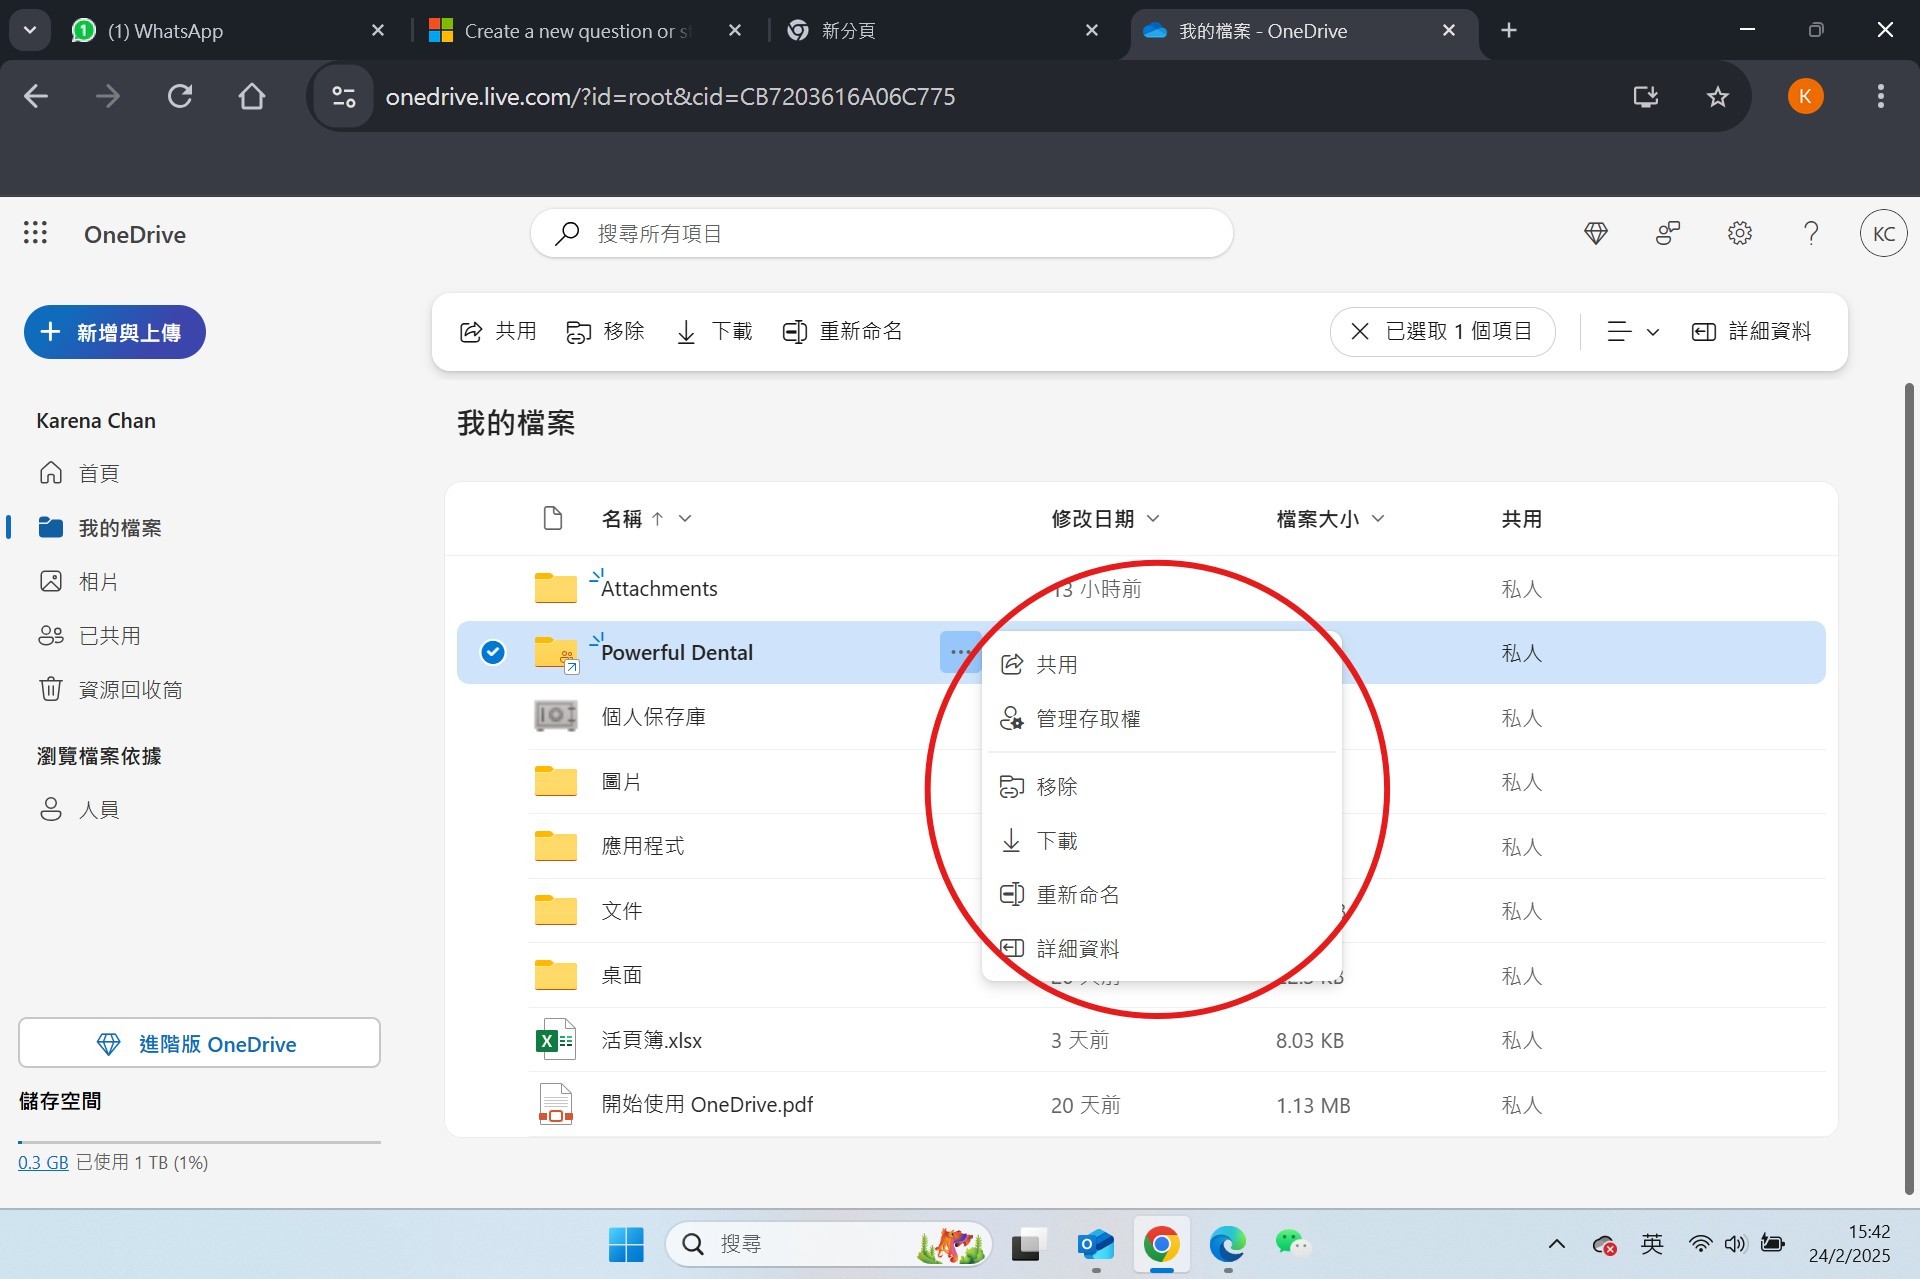Click the three-dots button on Powerful Dental
The width and height of the screenshot is (1920, 1279).
click(x=959, y=652)
